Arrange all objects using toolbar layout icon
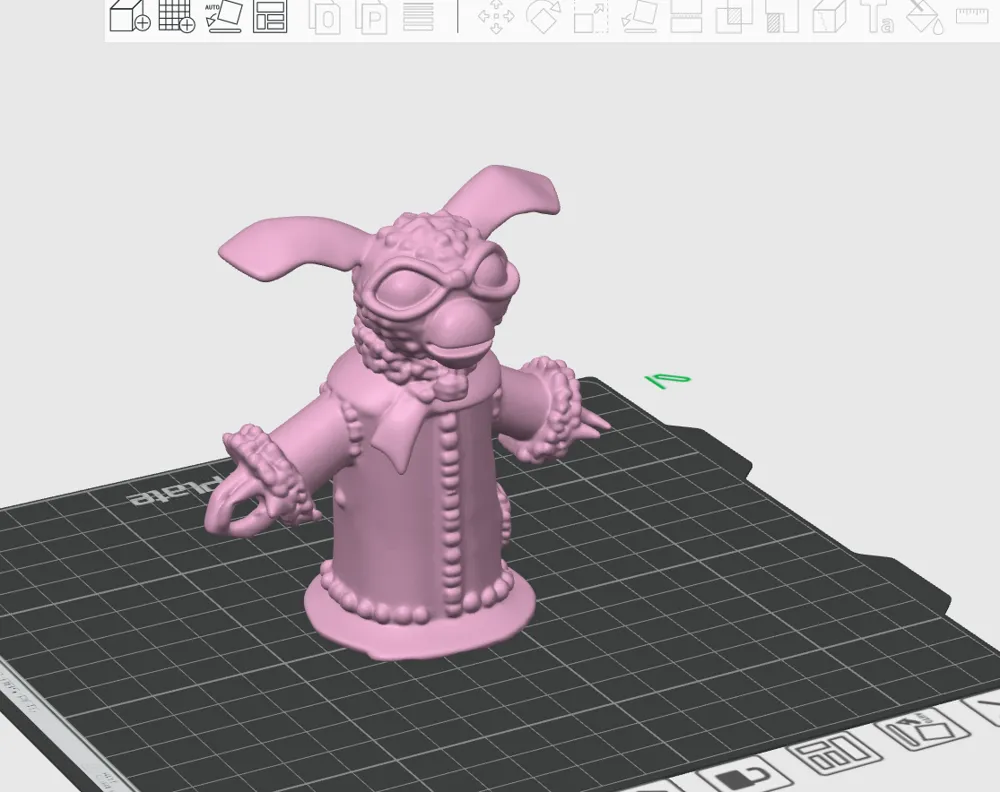Image resolution: width=1000 pixels, height=792 pixels. (270, 16)
